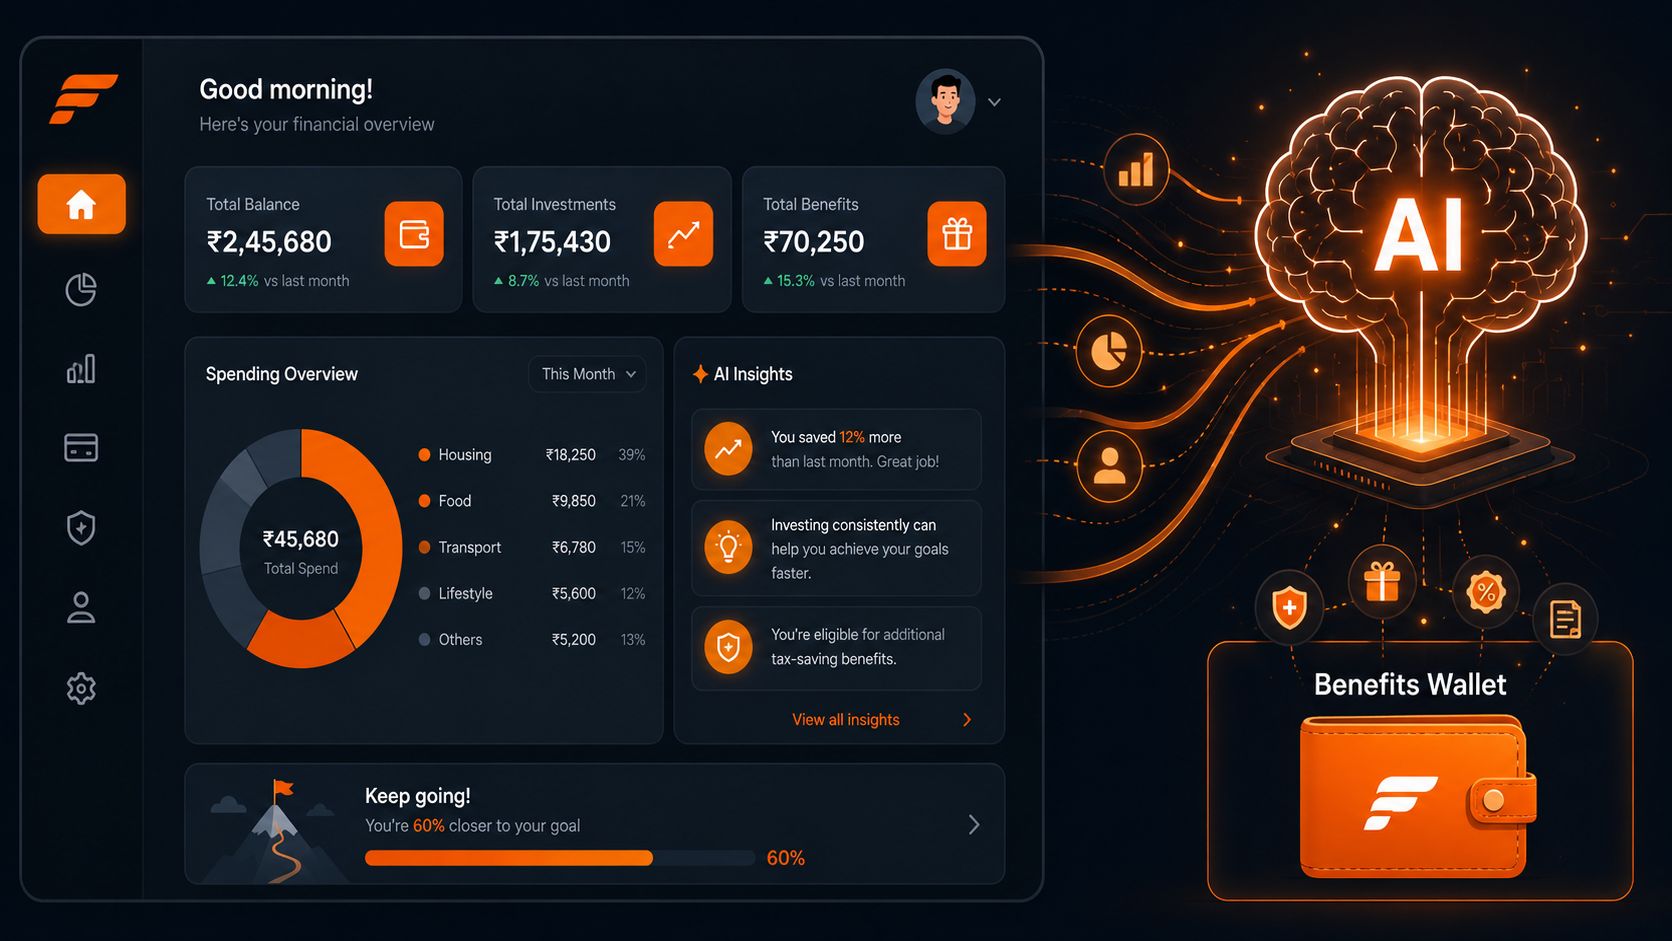Click the person bubble near AI brain
This screenshot has height=941, width=1672.
pos(1109,466)
